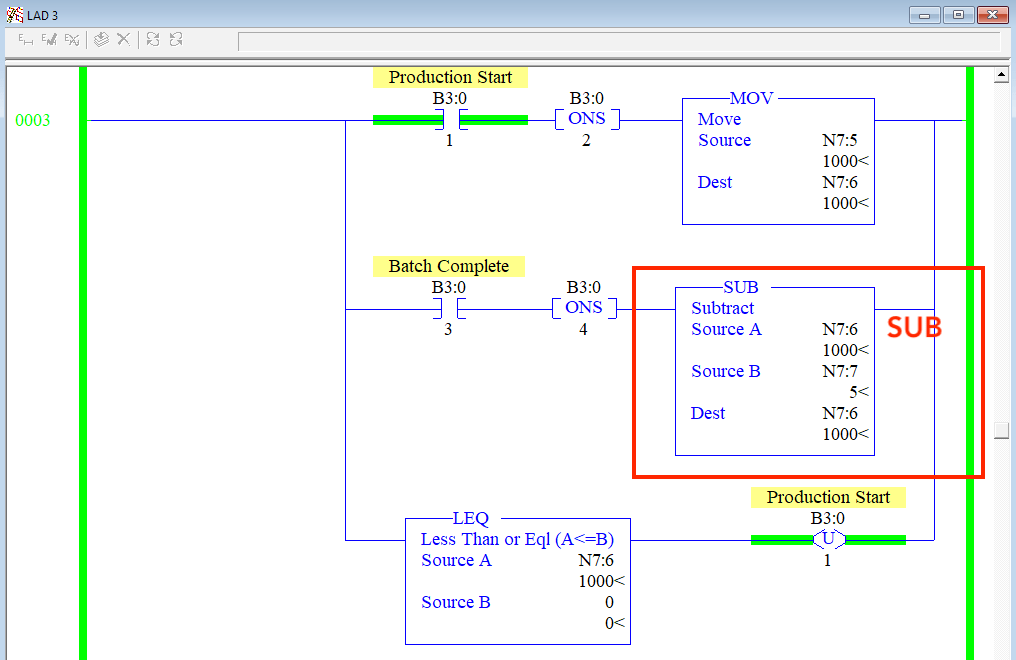Click rung number 0003
The height and width of the screenshot is (660, 1016).
click(33, 119)
